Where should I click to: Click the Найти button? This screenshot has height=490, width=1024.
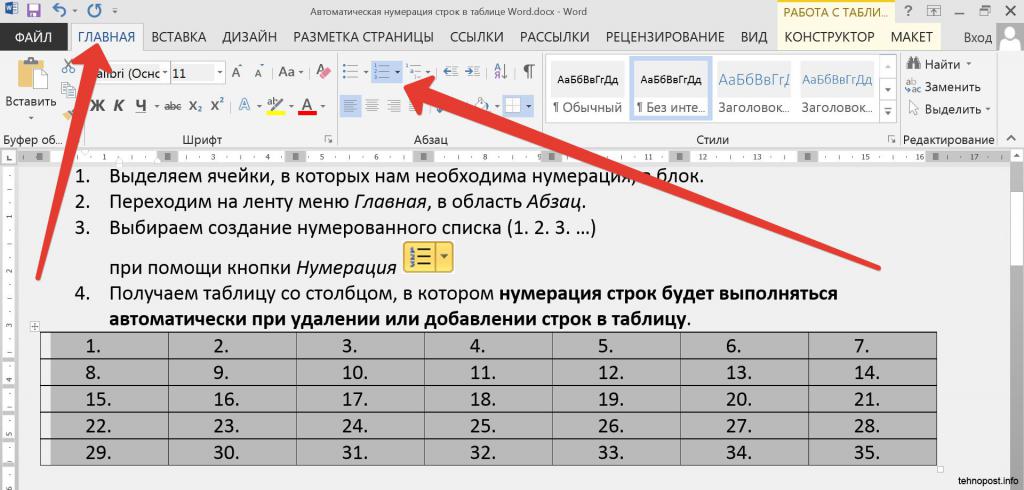[x=937, y=64]
